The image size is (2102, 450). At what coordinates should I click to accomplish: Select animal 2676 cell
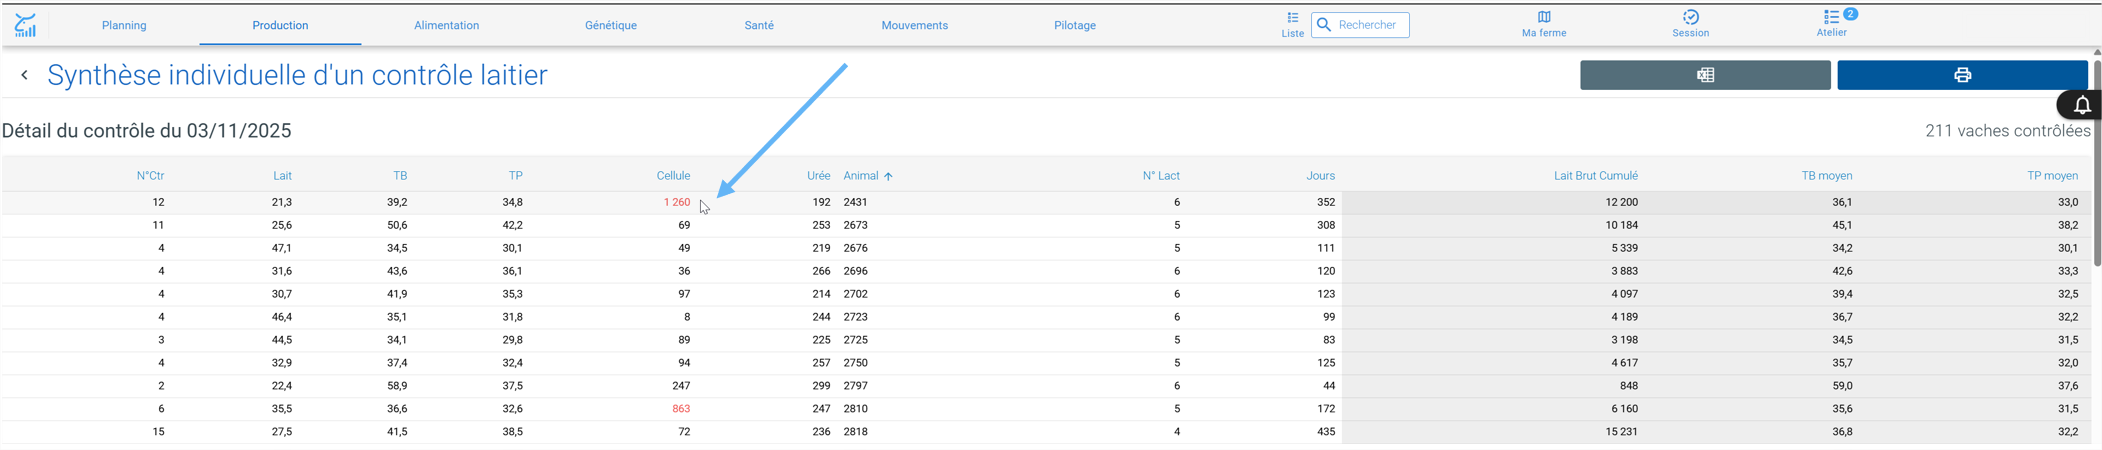855,248
